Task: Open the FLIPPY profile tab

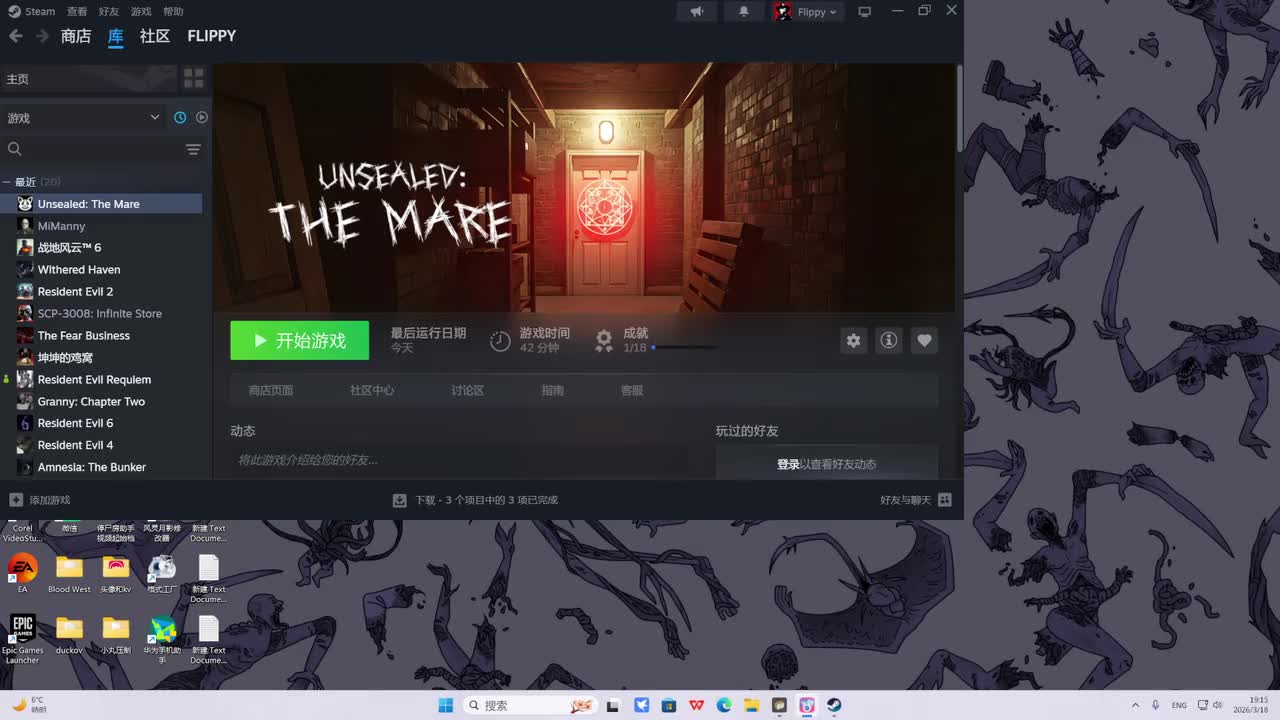Action: pyautogui.click(x=212, y=36)
